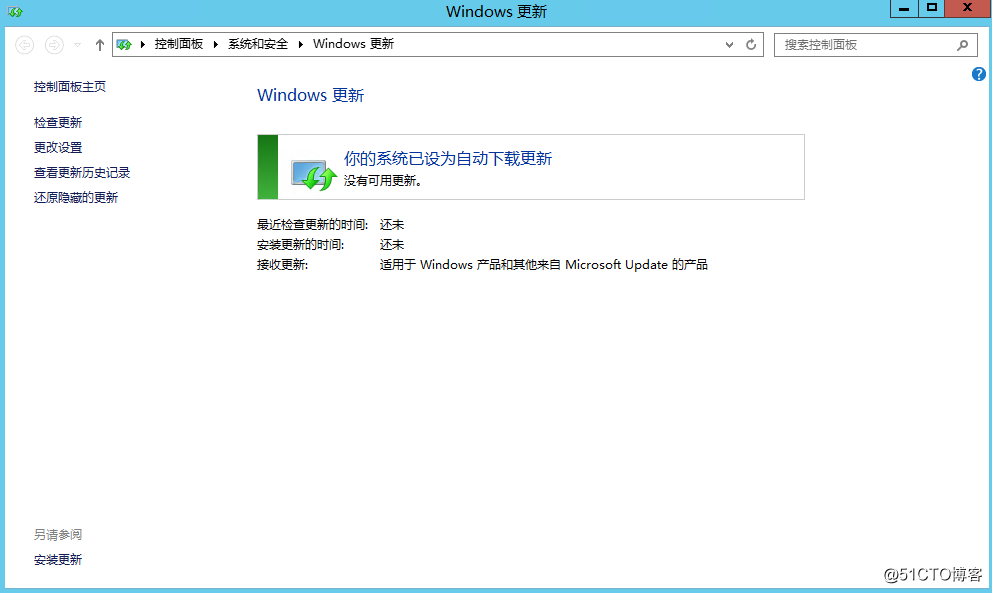Open the address bar history dropdown
Viewport: 992px width, 593px height.
tap(729, 45)
